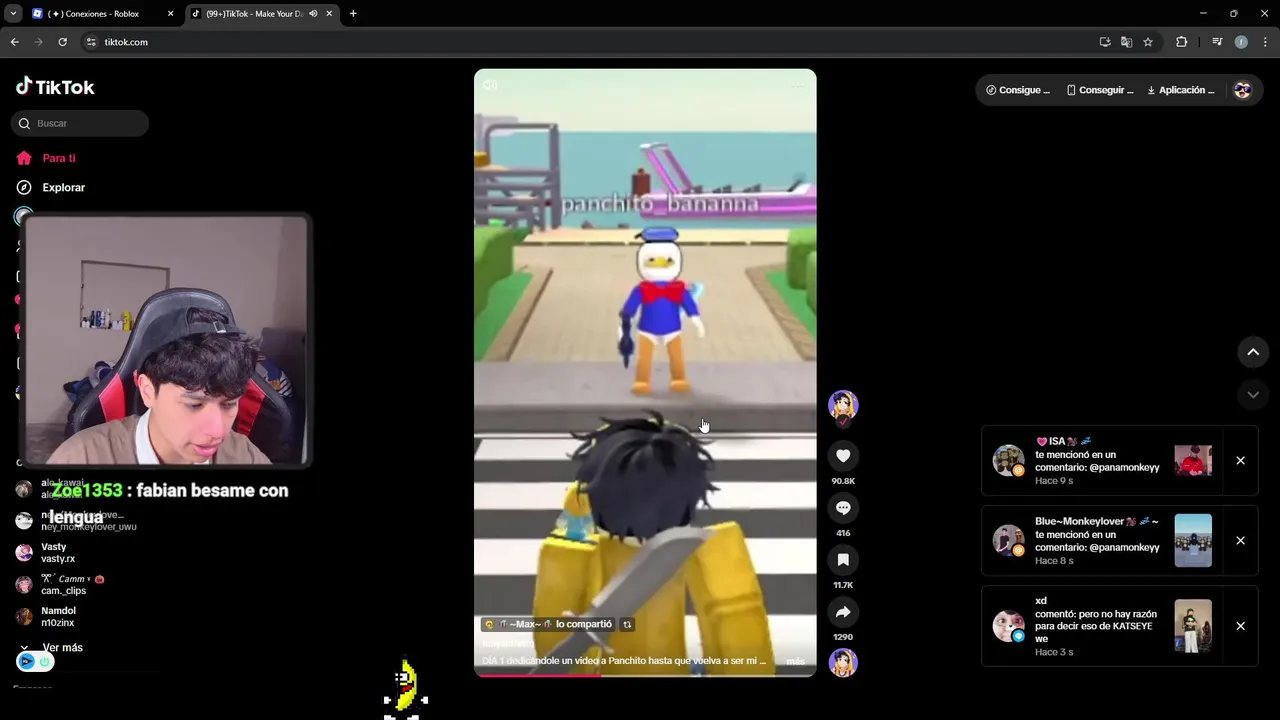Dismiss the Blue~Monkeylover mention notification

point(1240,541)
